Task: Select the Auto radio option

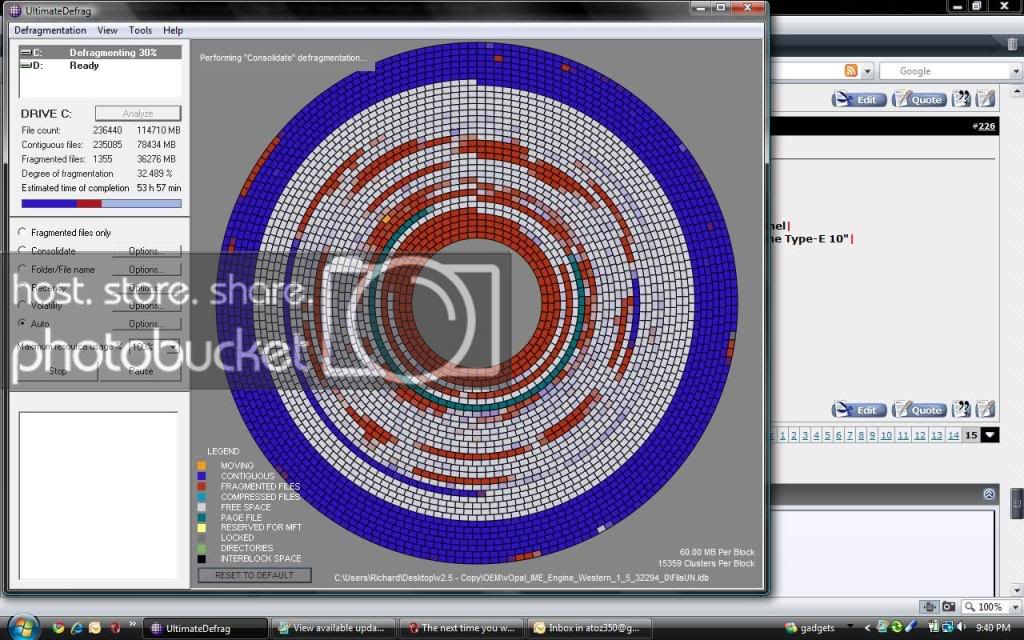Action: point(22,323)
